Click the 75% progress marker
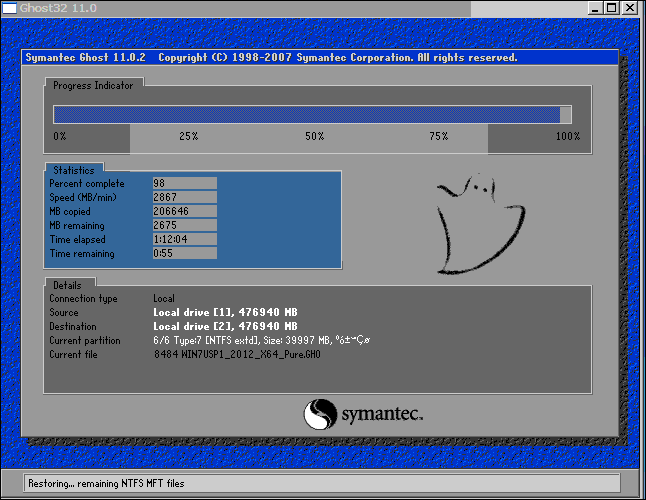The width and height of the screenshot is (646, 500). pos(439,136)
